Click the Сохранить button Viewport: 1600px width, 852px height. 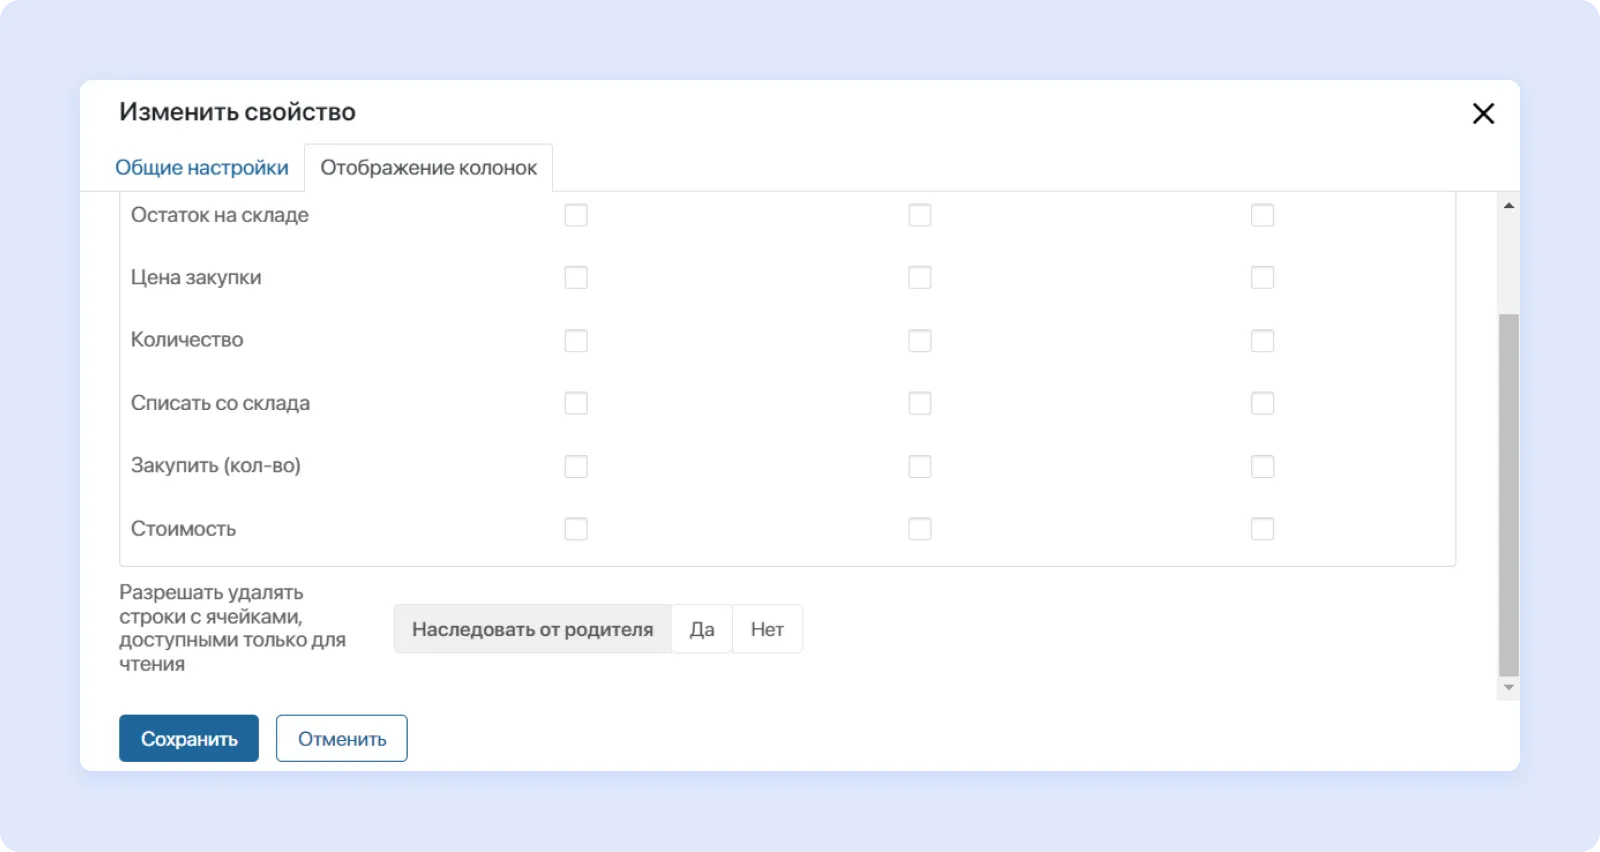(x=189, y=739)
